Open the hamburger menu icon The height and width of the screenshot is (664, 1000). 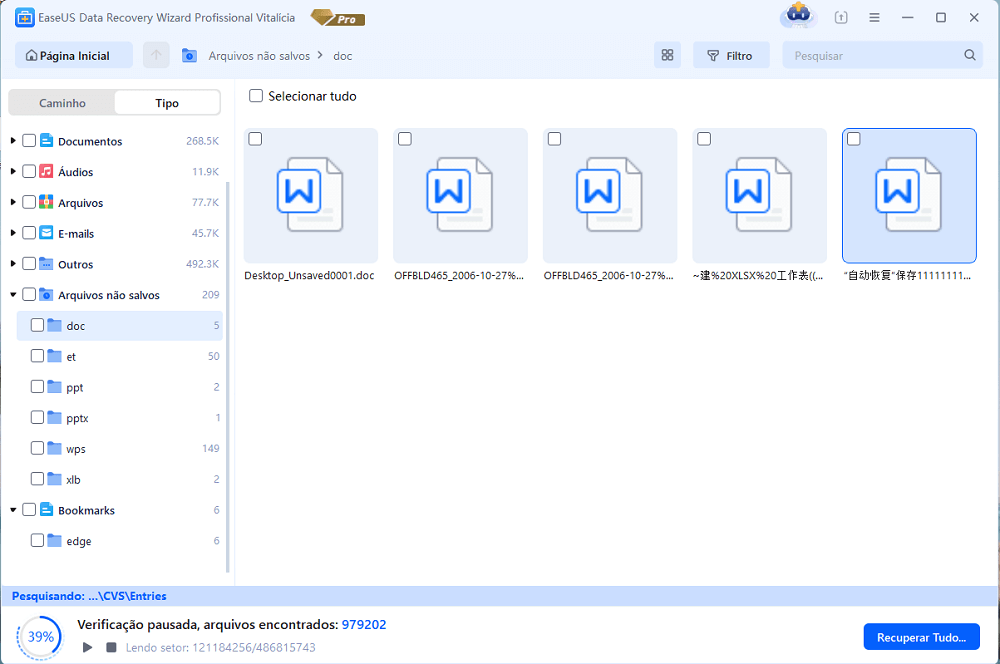(x=874, y=18)
